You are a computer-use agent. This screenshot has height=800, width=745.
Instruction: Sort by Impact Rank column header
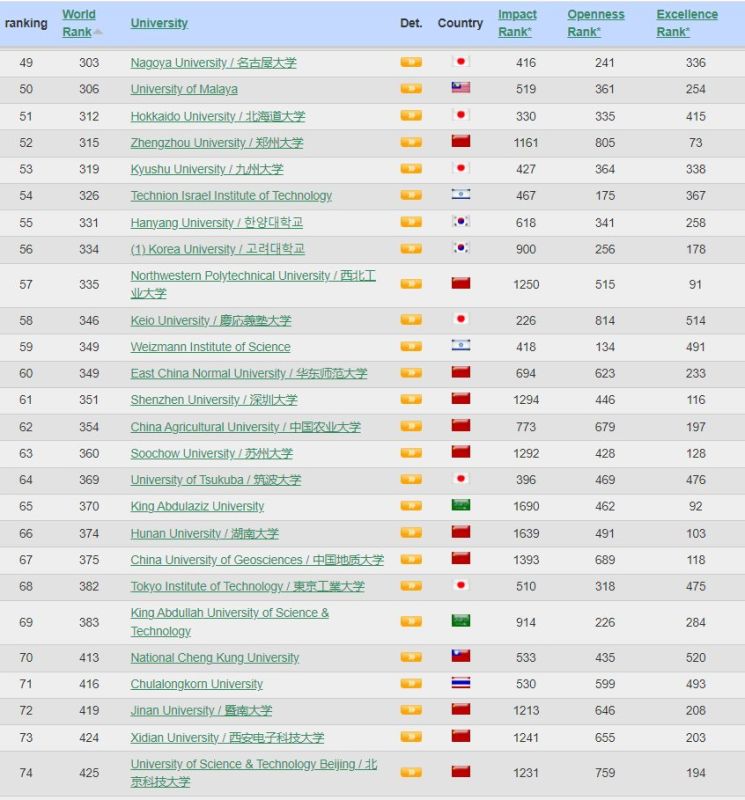point(517,23)
